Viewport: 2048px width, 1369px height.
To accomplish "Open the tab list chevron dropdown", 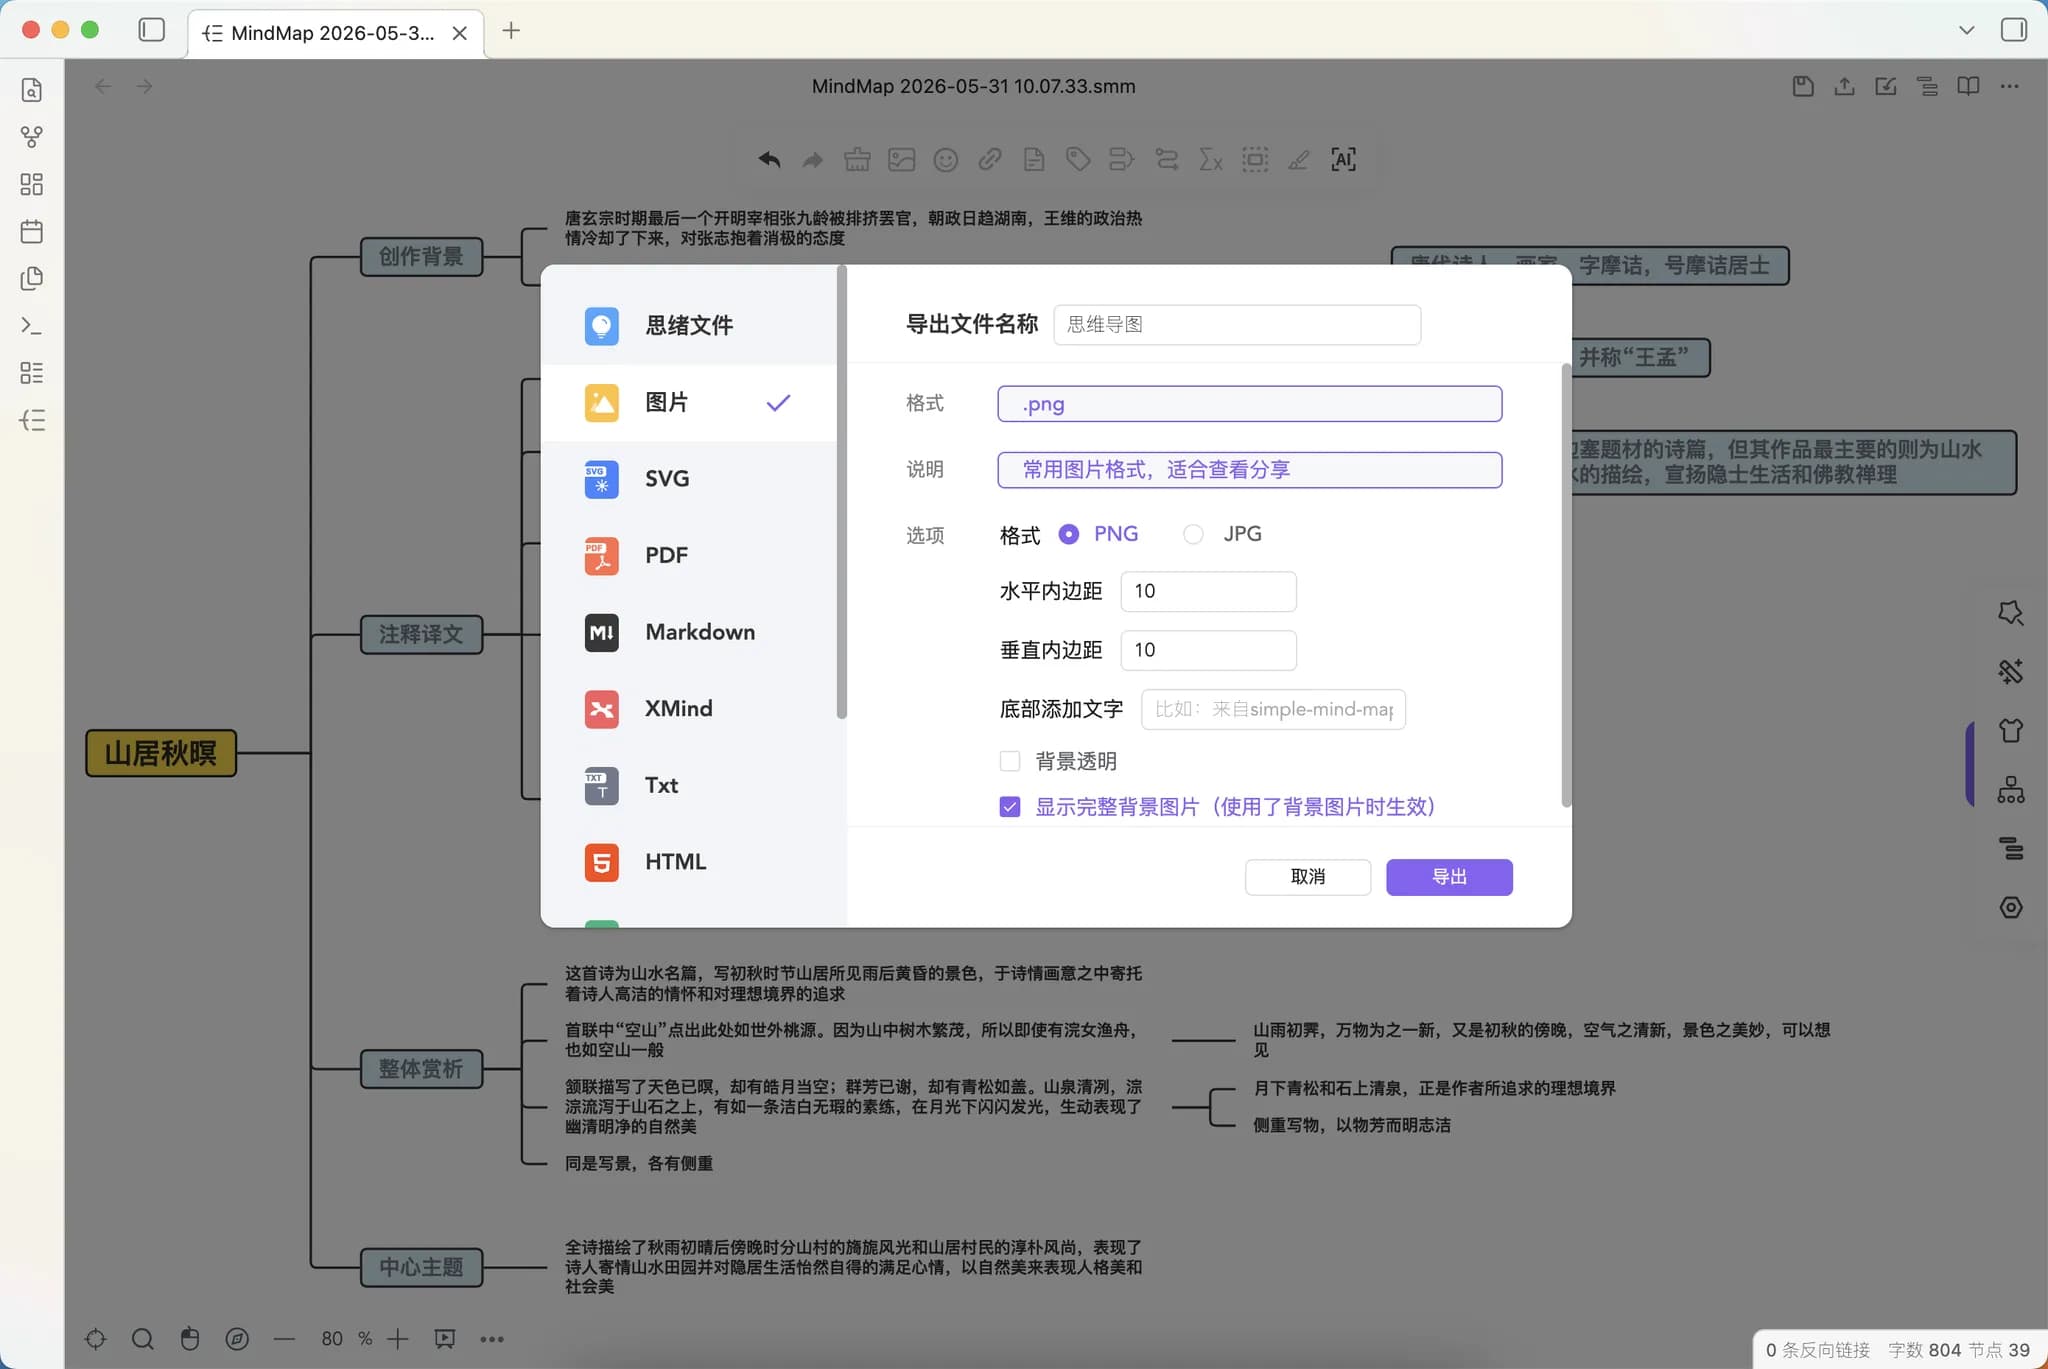I will (1966, 30).
